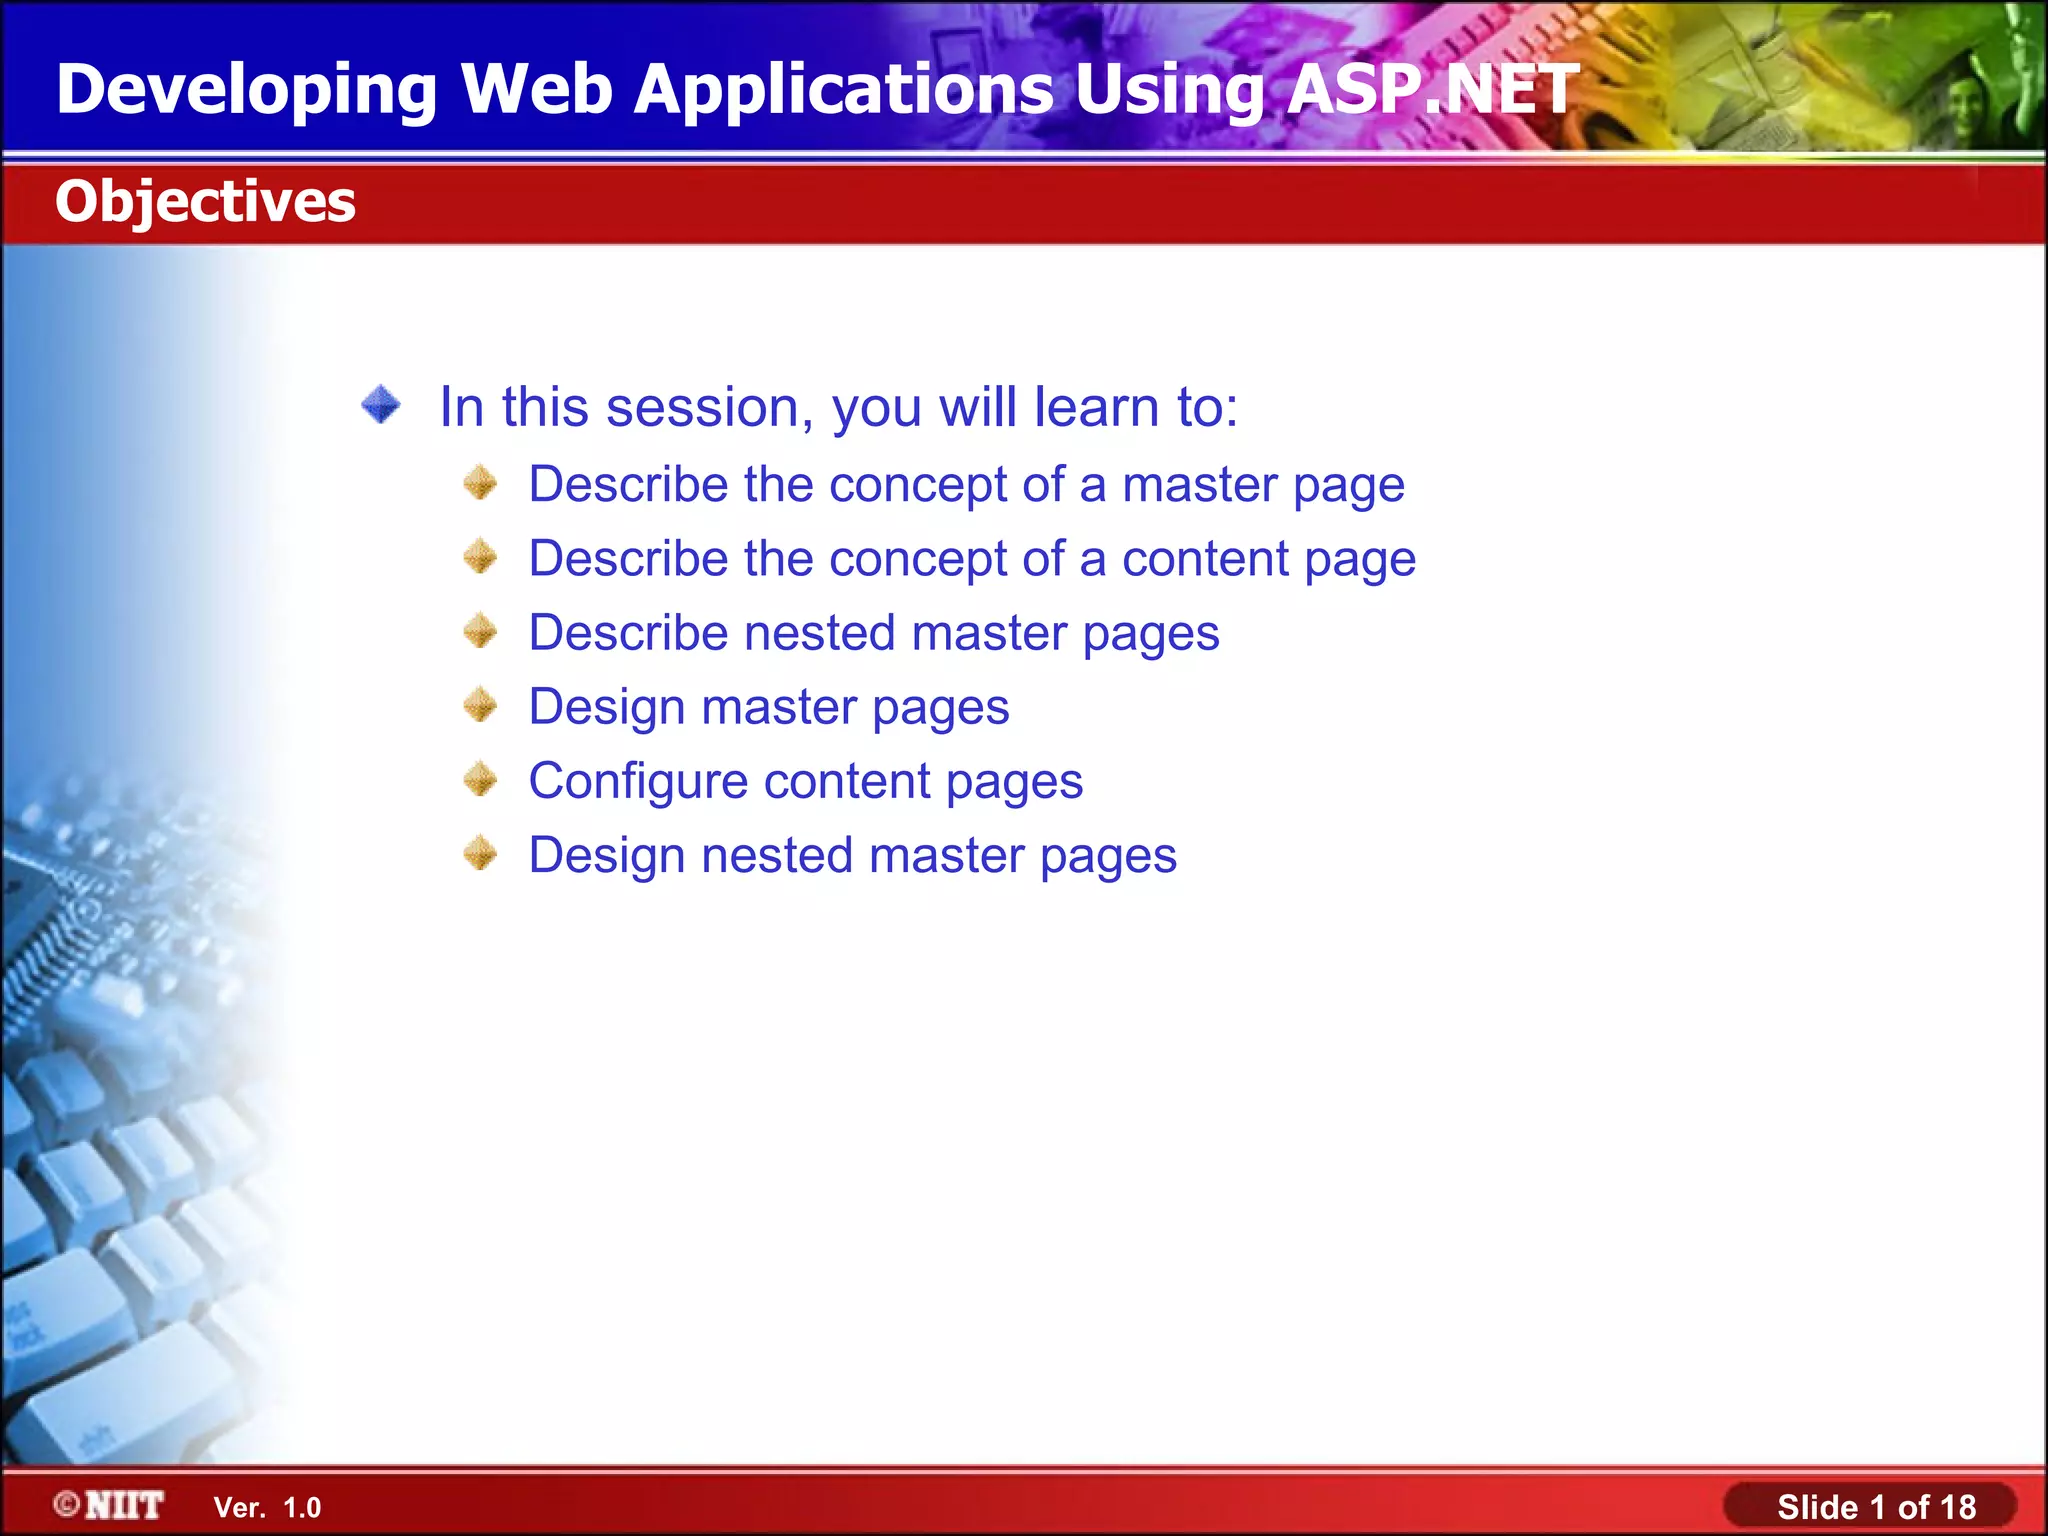Screen dimensions: 2048x1536
Task: Click 'Describe the concept of a content page' text
Action: 971,559
